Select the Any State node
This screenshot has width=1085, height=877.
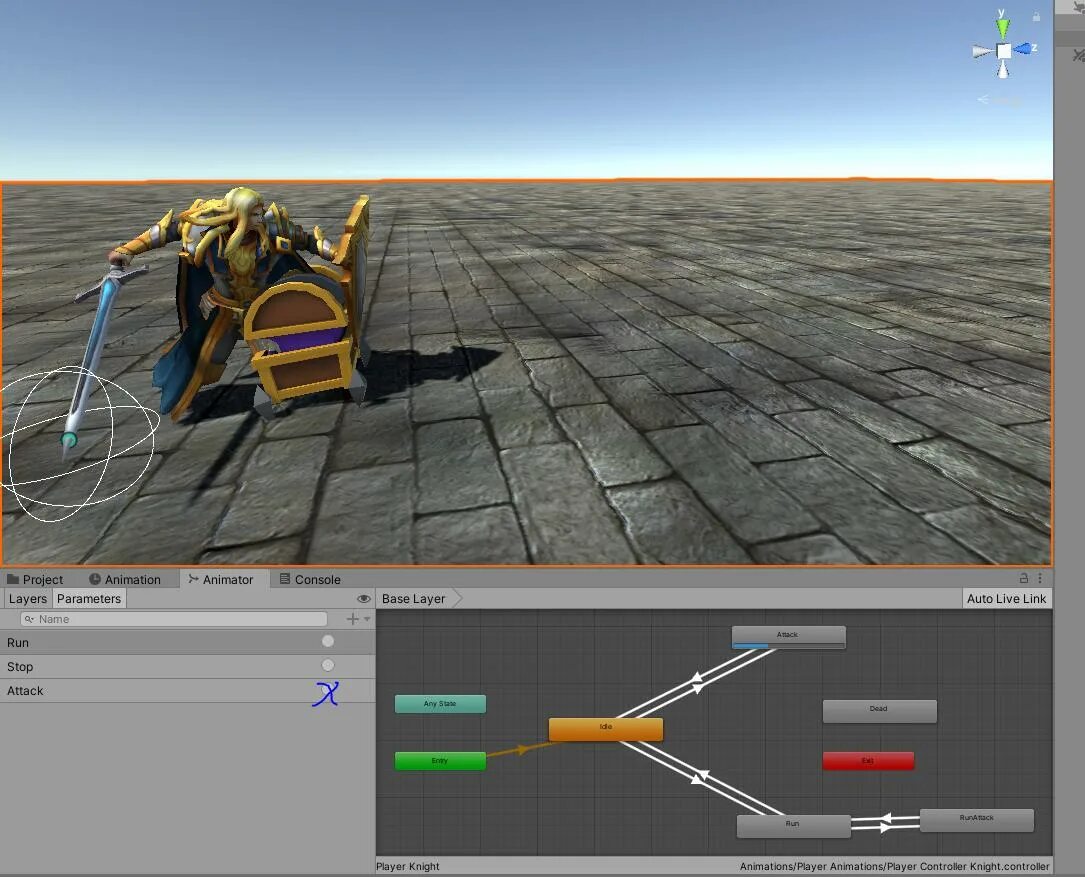point(440,704)
